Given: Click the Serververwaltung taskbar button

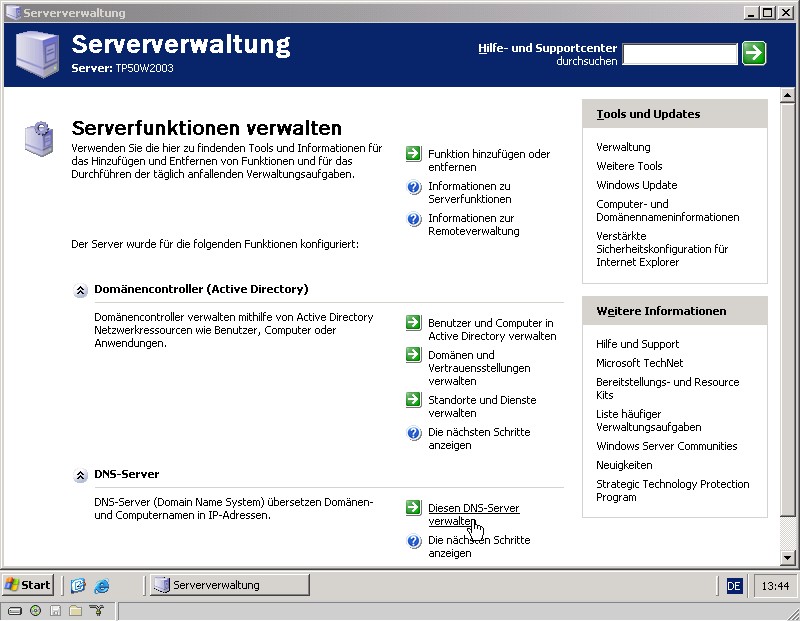Looking at the screenshot, I should coord(230,585).
